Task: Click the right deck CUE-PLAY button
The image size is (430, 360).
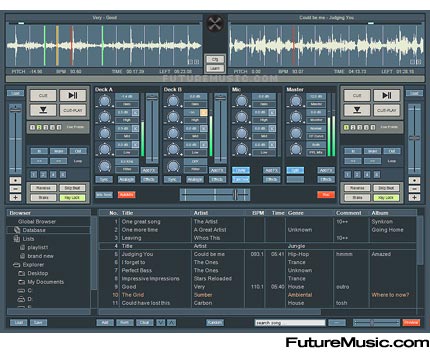Action: 387,110
